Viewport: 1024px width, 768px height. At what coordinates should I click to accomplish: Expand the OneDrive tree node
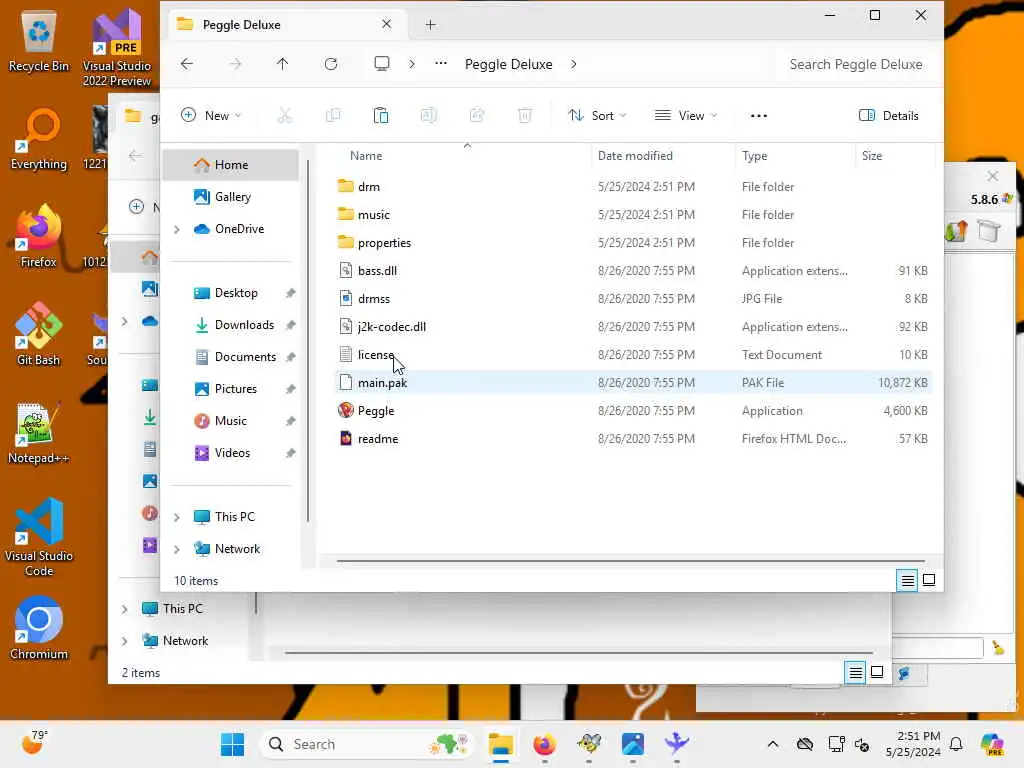176,229
